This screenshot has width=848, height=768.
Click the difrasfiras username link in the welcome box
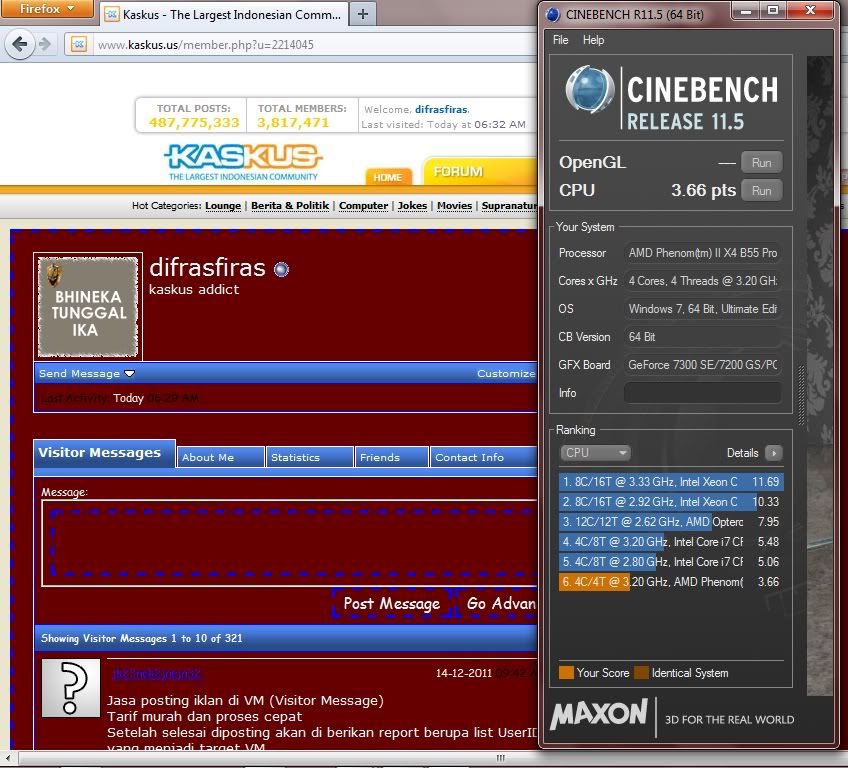point(441,109)
